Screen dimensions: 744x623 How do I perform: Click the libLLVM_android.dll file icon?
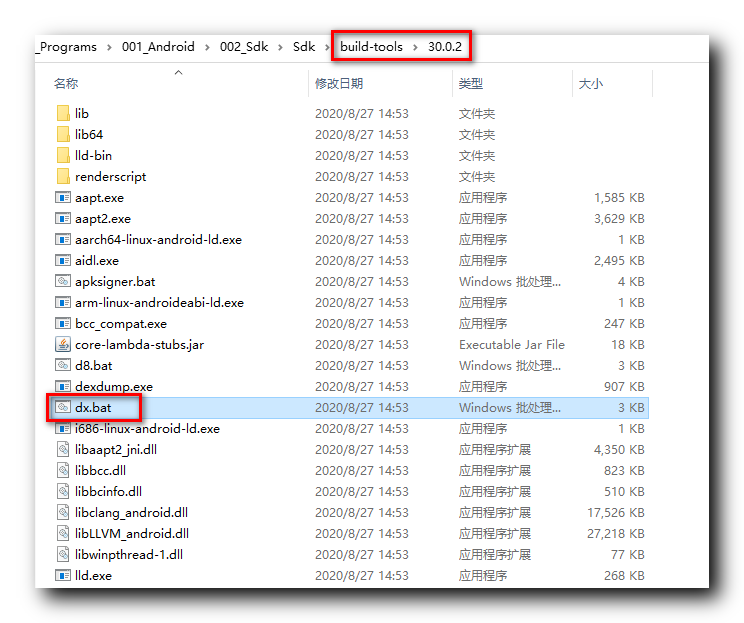coord(63,533)
